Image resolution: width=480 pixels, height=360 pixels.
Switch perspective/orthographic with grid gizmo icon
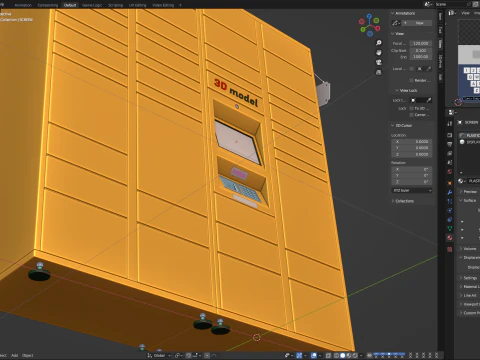coord(379,72)
